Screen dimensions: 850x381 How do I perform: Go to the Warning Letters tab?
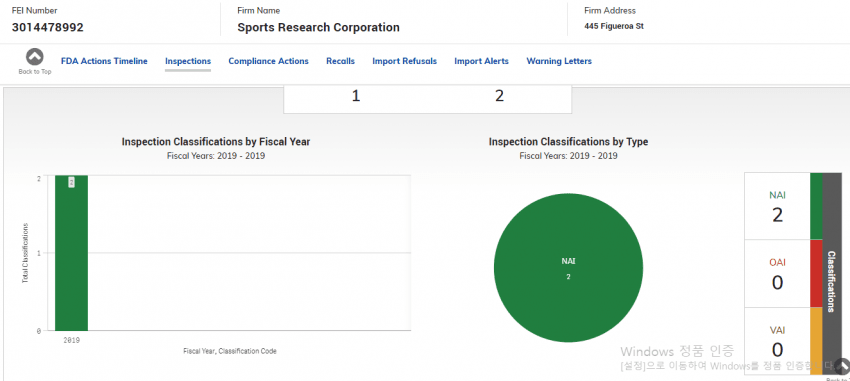pos(559,61)
